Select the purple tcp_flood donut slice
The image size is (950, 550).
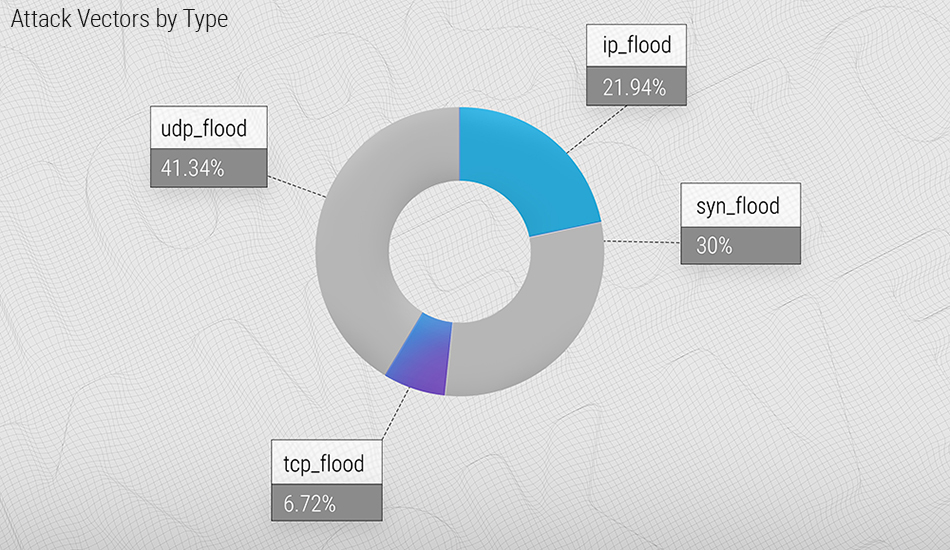421,357
